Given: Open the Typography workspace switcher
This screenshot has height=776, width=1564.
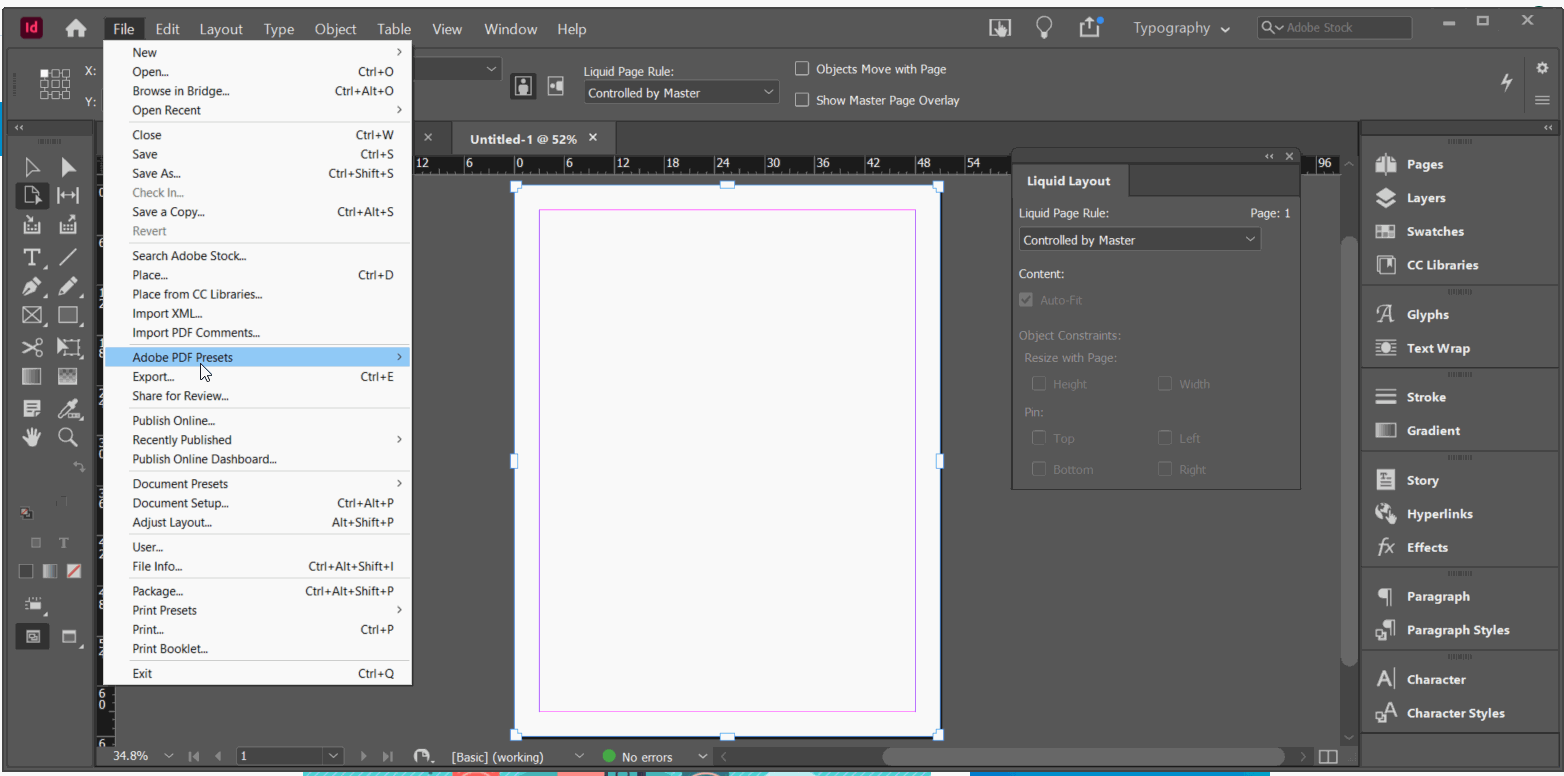Looking at the screenshot, I should (1181, 29).
